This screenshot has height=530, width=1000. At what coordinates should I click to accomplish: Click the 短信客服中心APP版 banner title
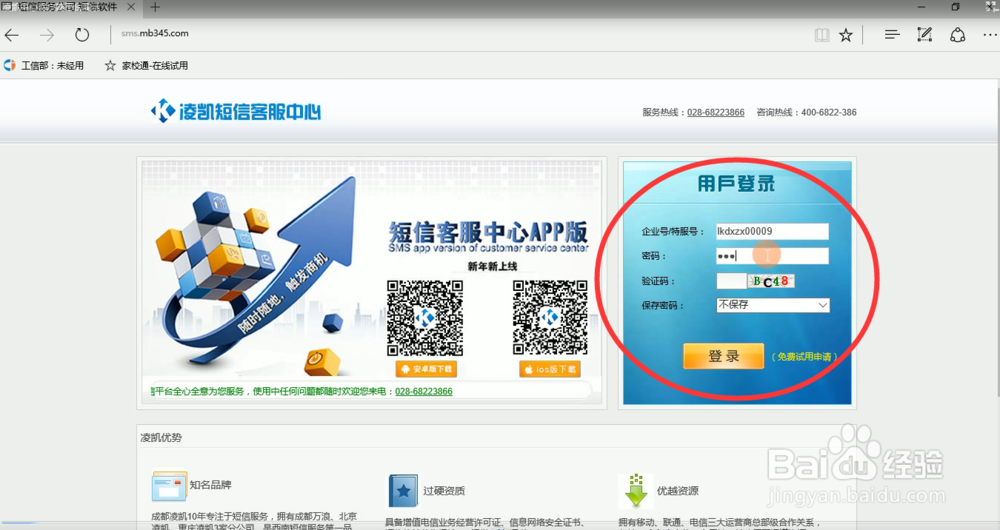tap(488, 232)
